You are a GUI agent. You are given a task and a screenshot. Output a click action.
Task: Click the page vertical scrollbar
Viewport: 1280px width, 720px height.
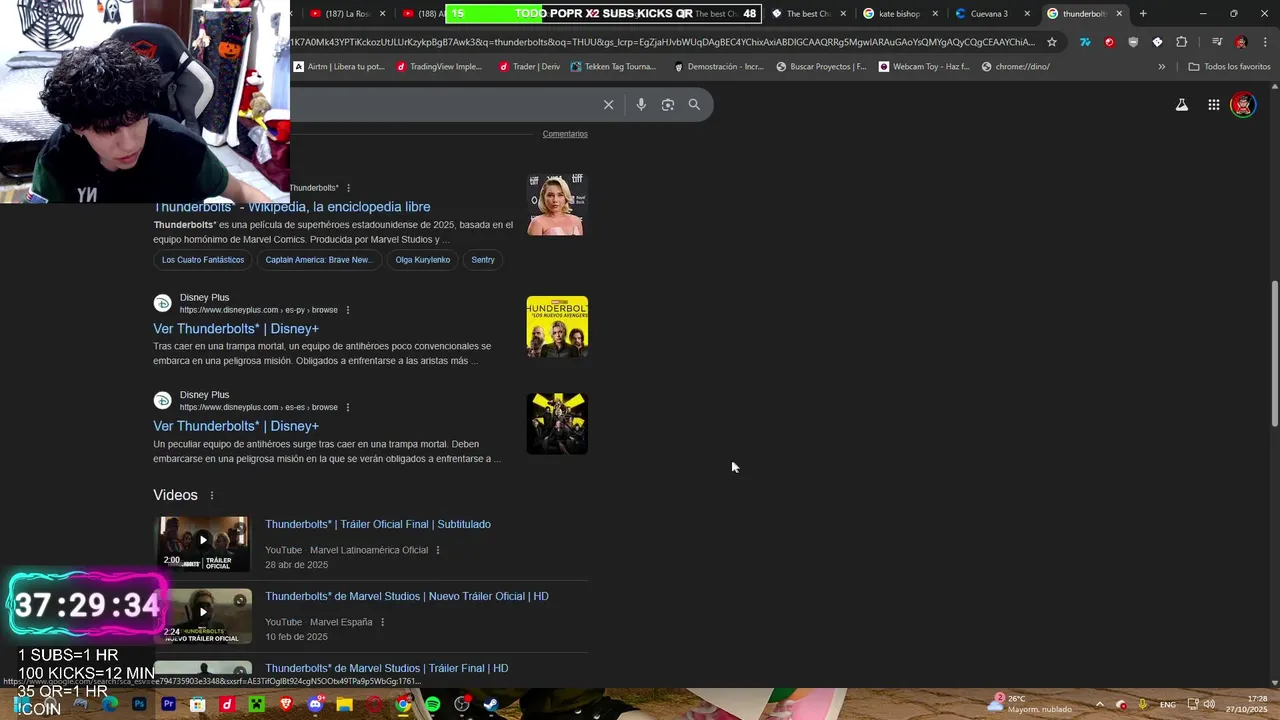coord(1274,354)
